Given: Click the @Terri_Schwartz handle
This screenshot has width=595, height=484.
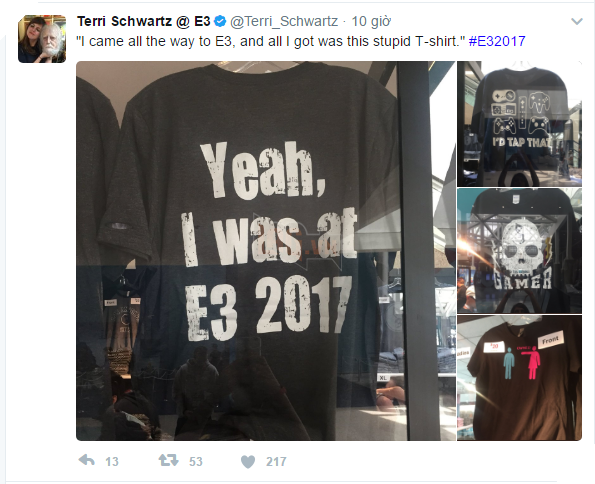Looking at the screenshot, I should tap(284, 21).
